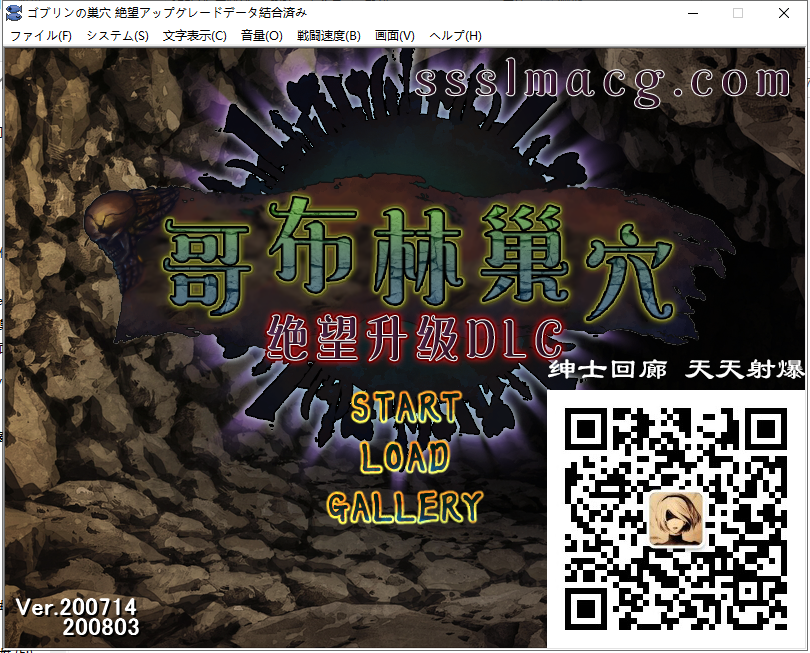Minimize the game window

point(691,13)
